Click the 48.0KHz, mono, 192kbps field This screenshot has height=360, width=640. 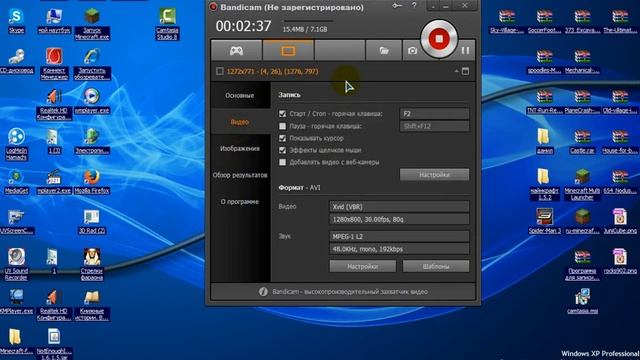[x=399, y=249]
